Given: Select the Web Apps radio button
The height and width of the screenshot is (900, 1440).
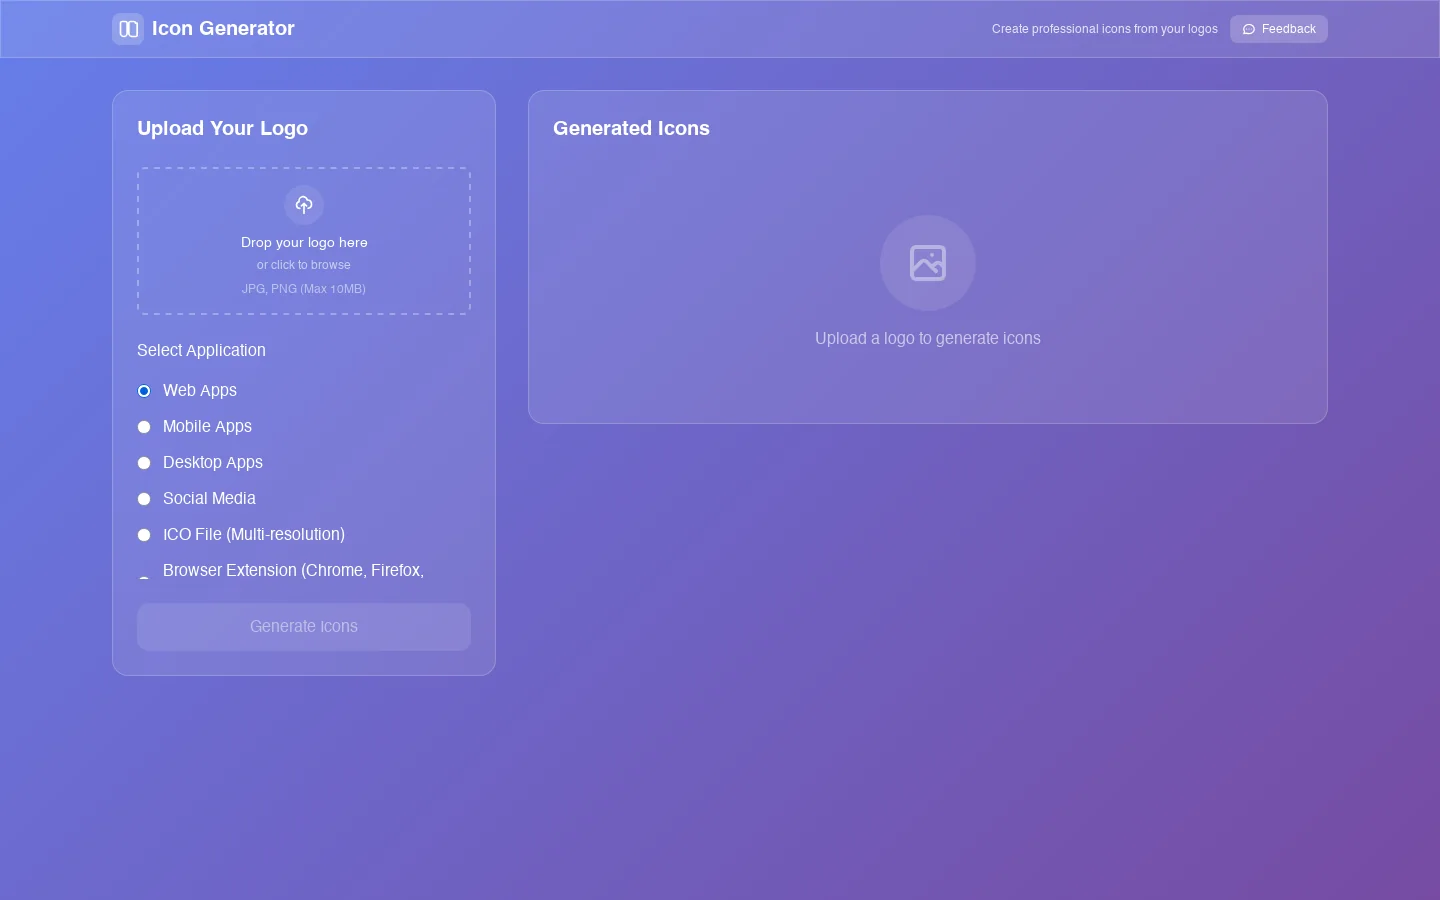Looking at the screenshot, I should pyautogui.click(x=144, y=391).
